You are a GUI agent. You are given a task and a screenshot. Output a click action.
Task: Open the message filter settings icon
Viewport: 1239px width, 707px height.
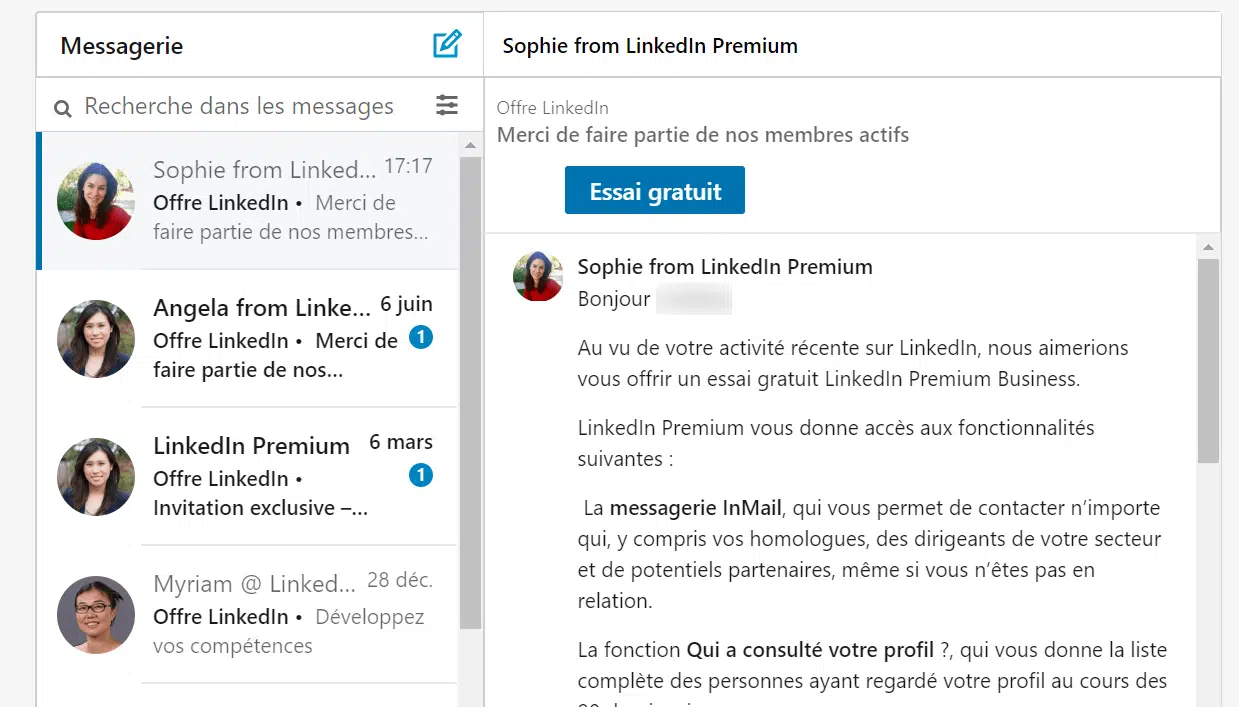(447, 105)
